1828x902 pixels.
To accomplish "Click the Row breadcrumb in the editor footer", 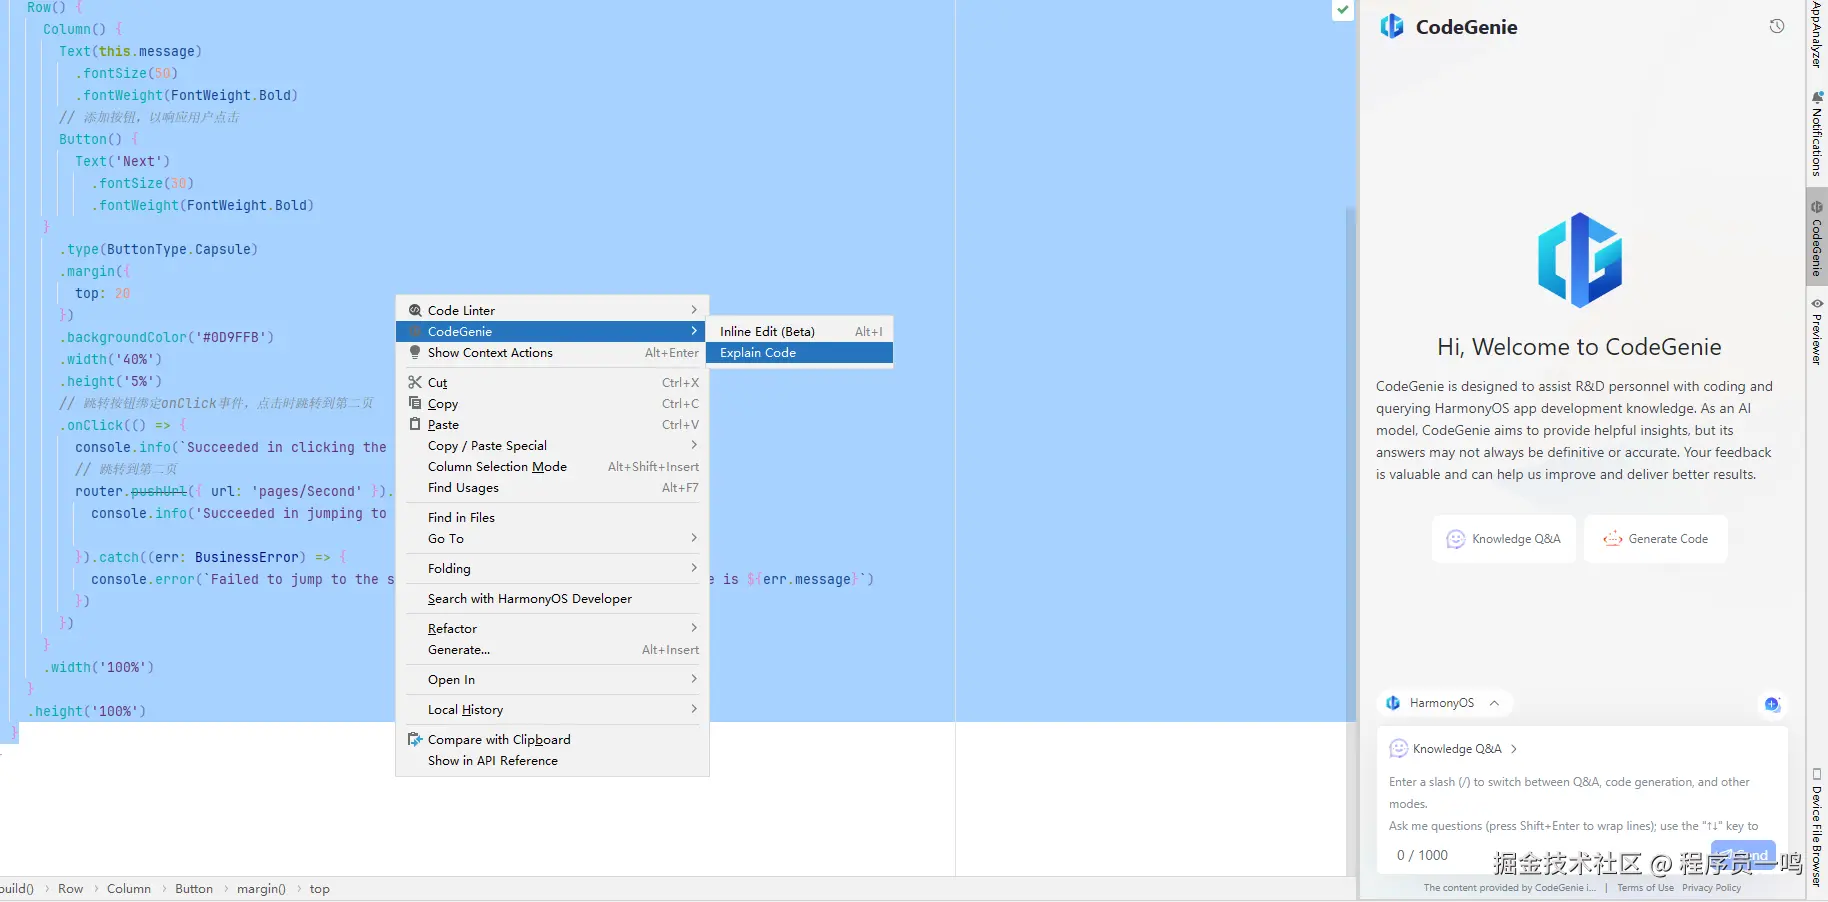I will (x=70, y=889).
